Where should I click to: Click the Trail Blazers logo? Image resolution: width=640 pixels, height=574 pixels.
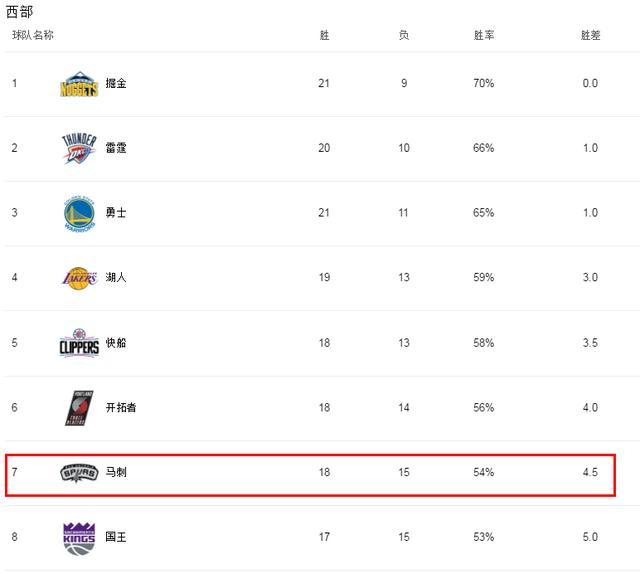click(79, 407)
